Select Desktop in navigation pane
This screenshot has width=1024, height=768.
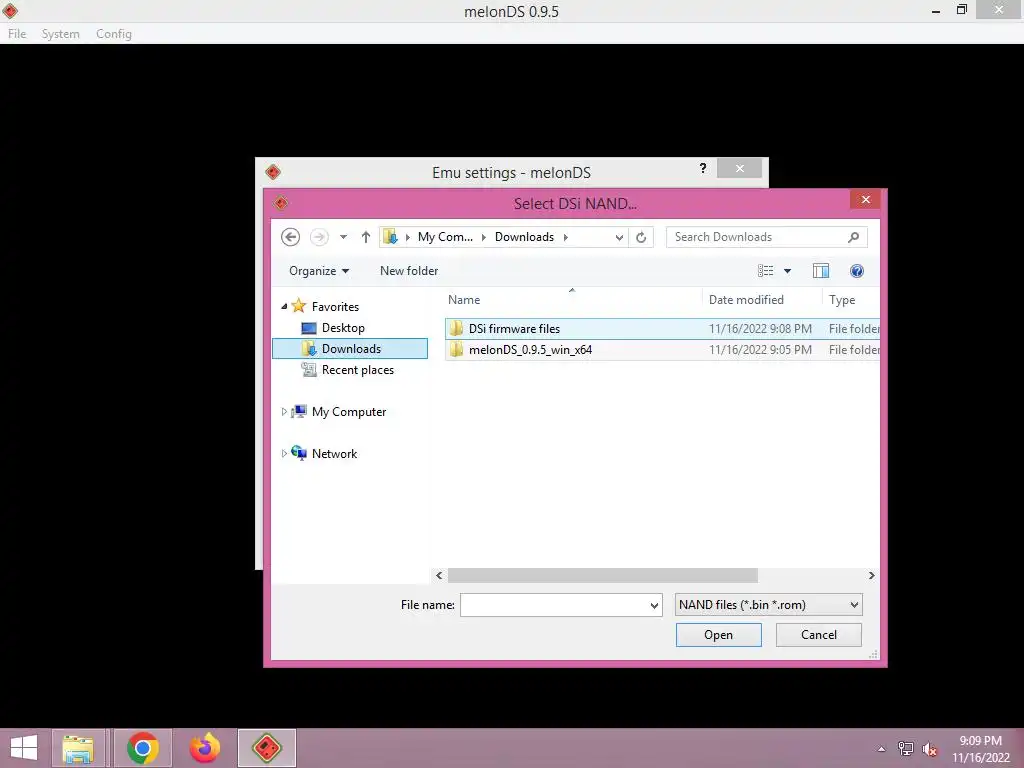343,328
